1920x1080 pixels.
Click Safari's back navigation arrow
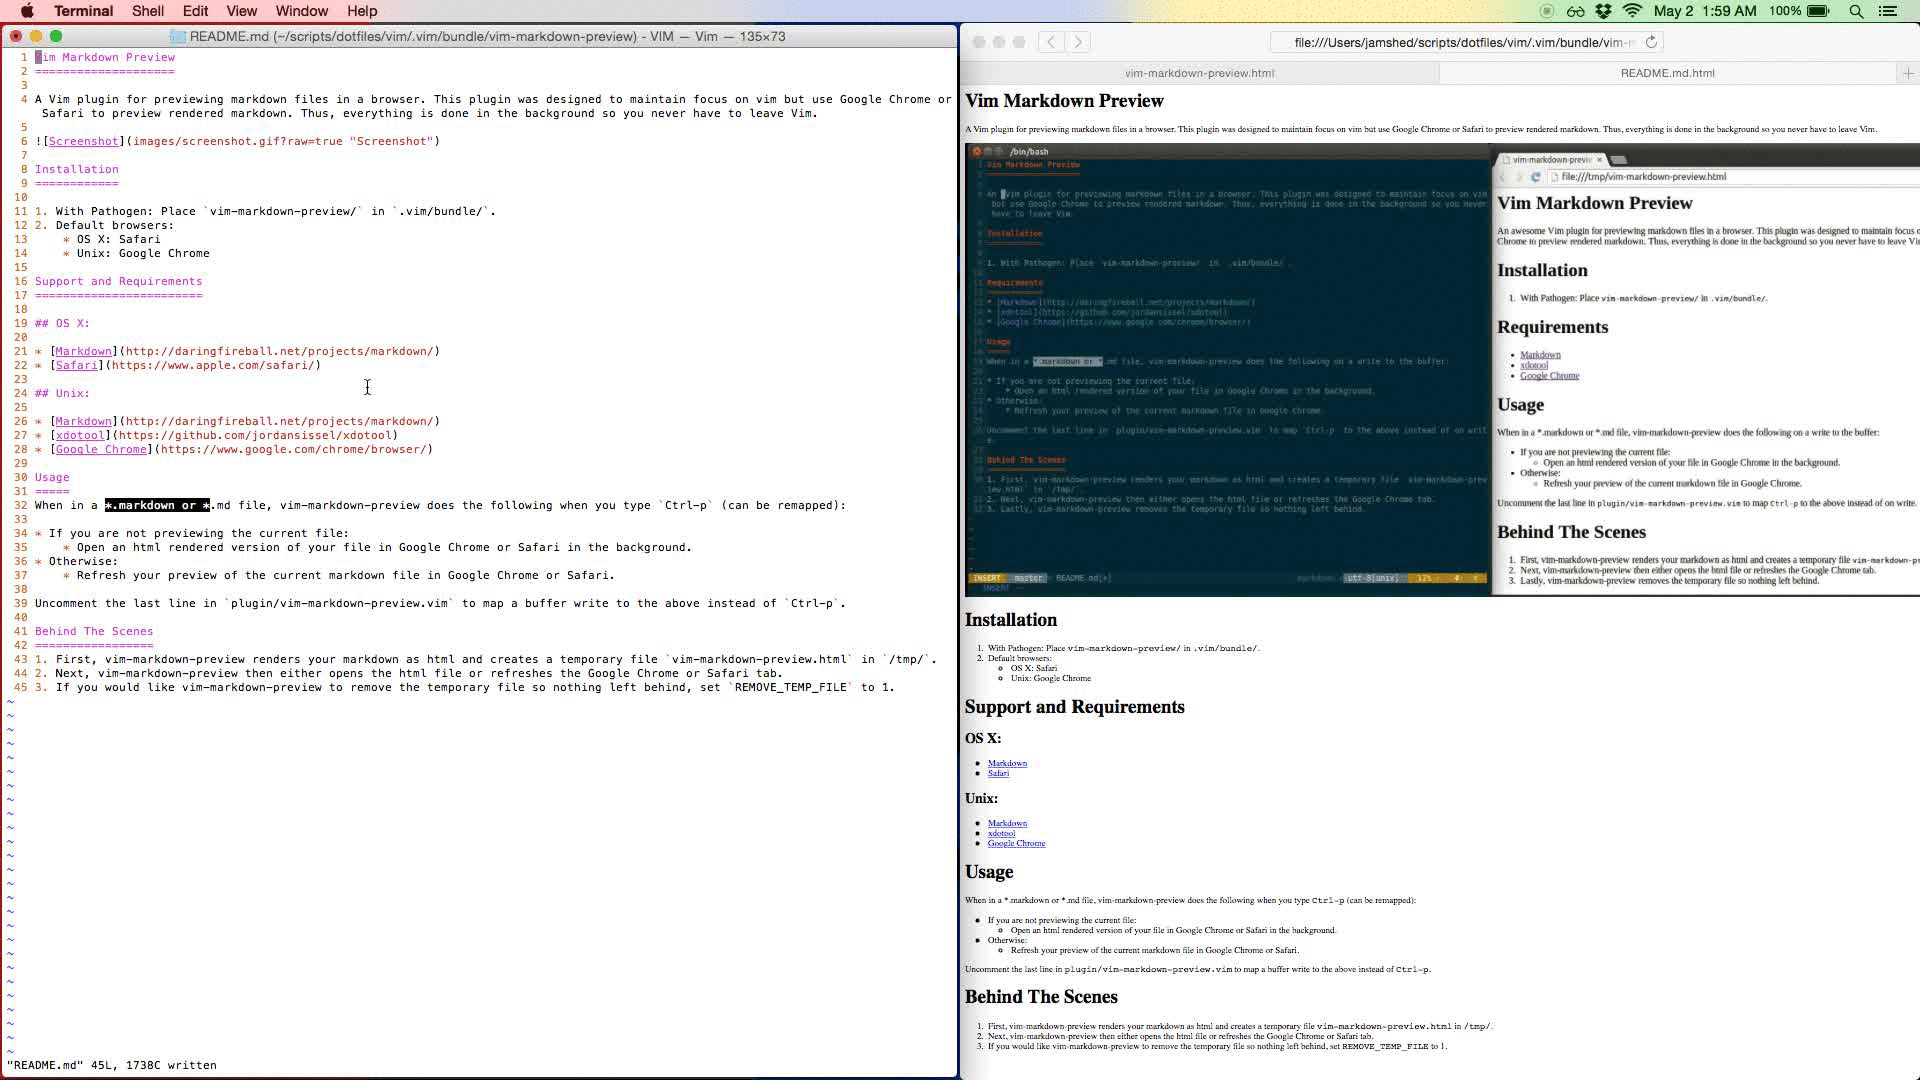[x=1051, y=42]
